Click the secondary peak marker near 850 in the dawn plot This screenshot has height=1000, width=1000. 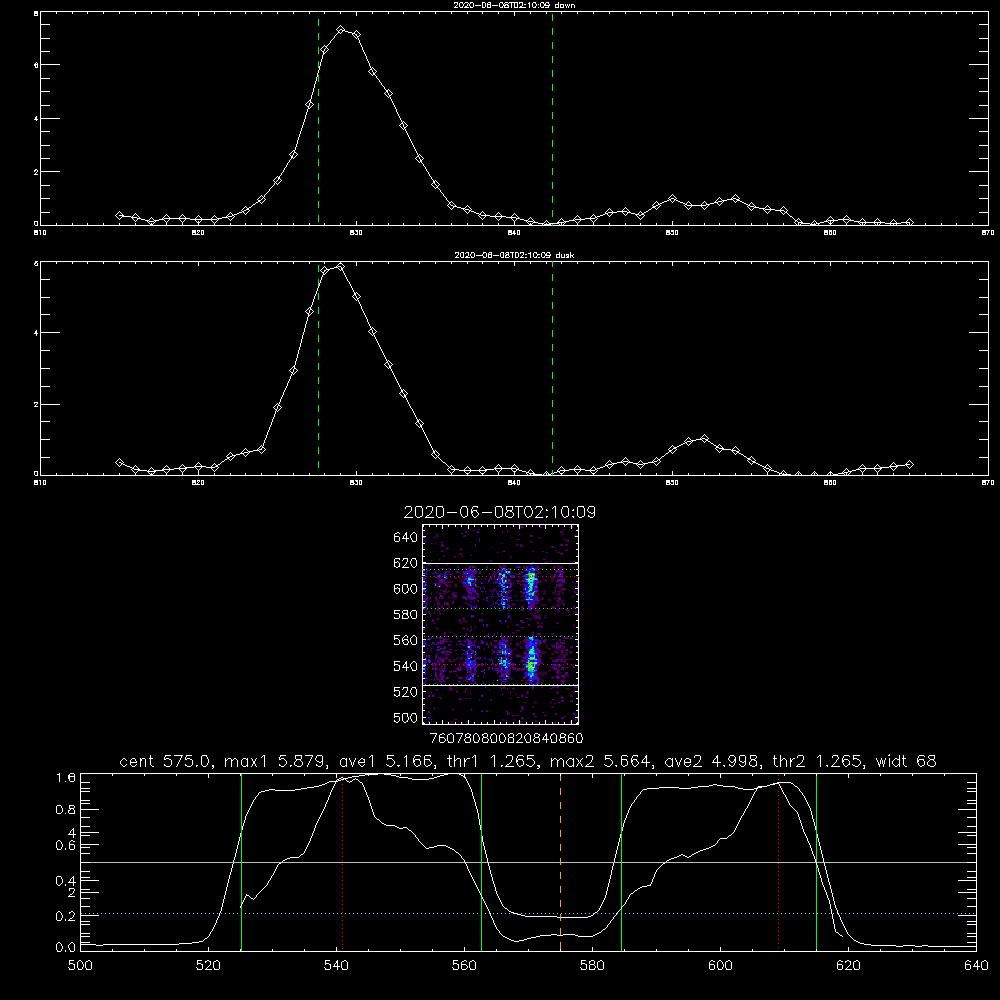(x=672, y=199)
